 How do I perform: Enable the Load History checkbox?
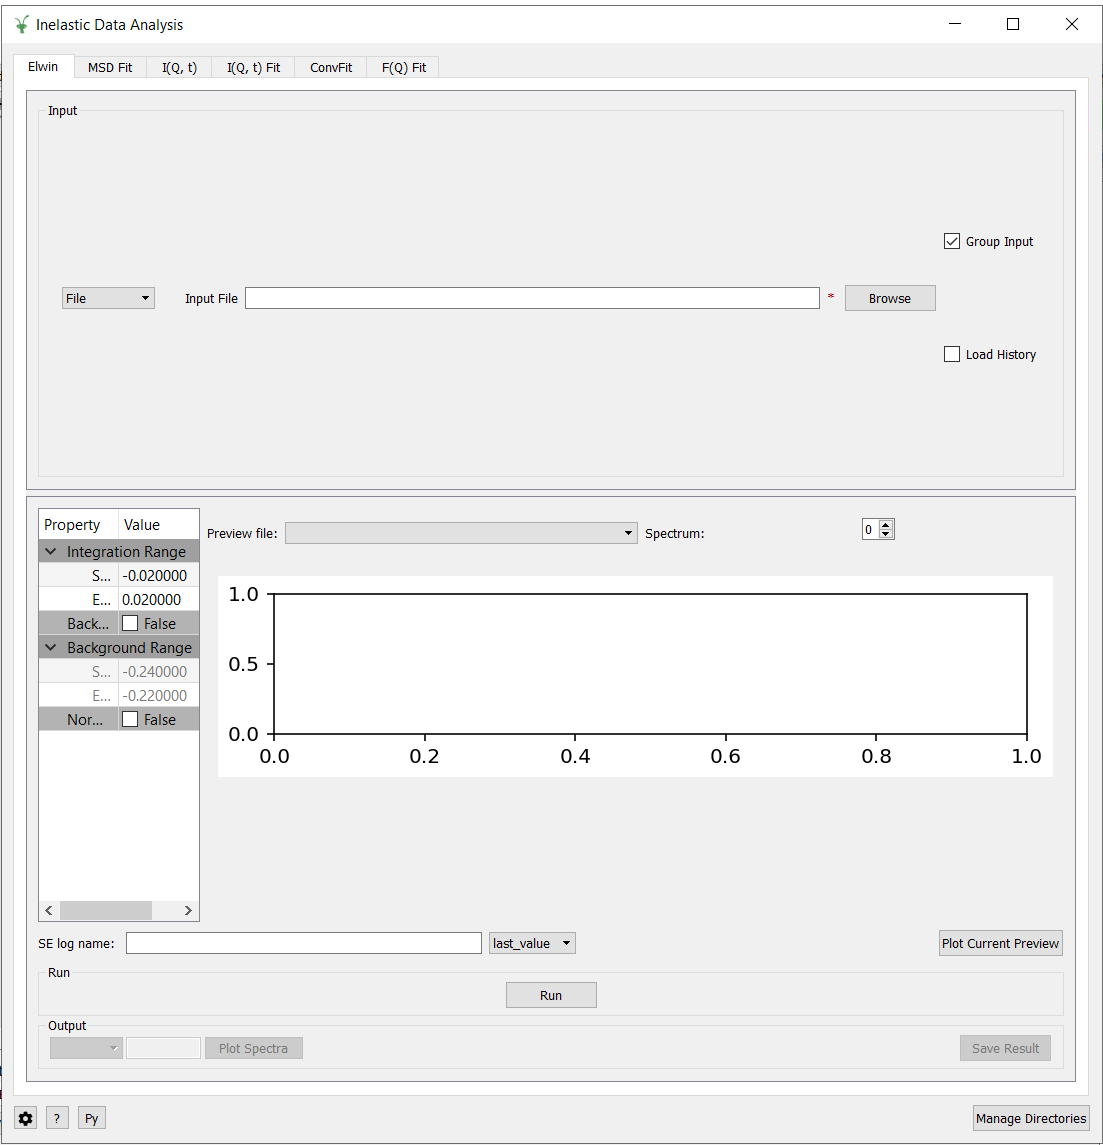[x=952, y=354]
